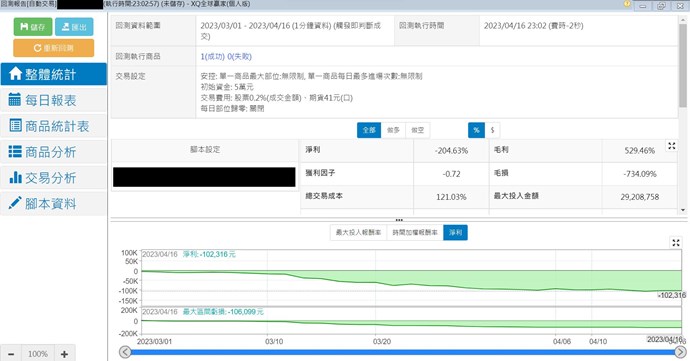Image resolution: width=690 pixels, height=361 pixels.
Task: Click the 最大區間虧損:-106,099元 legend
Action: 223,312
